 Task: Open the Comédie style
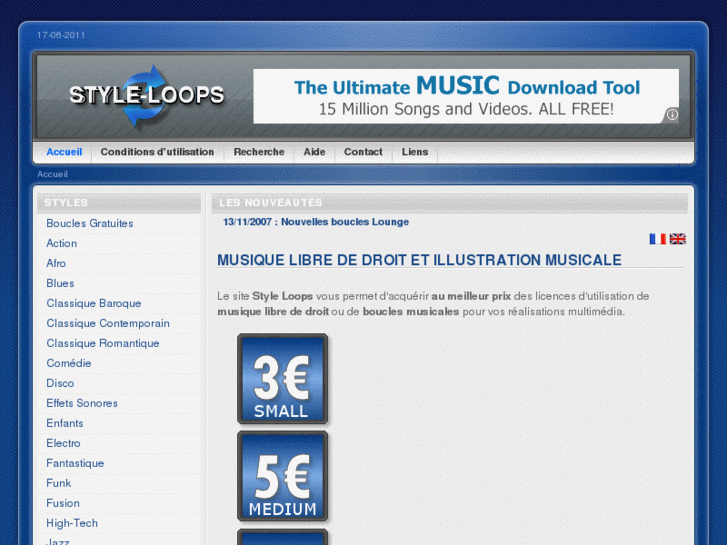point(69,363)
